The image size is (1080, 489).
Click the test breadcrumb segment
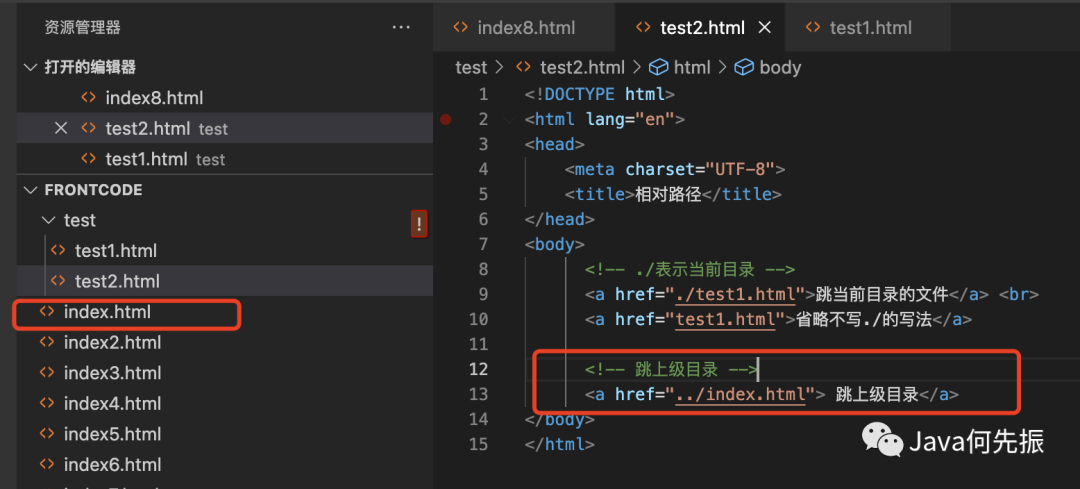[470, 67]
